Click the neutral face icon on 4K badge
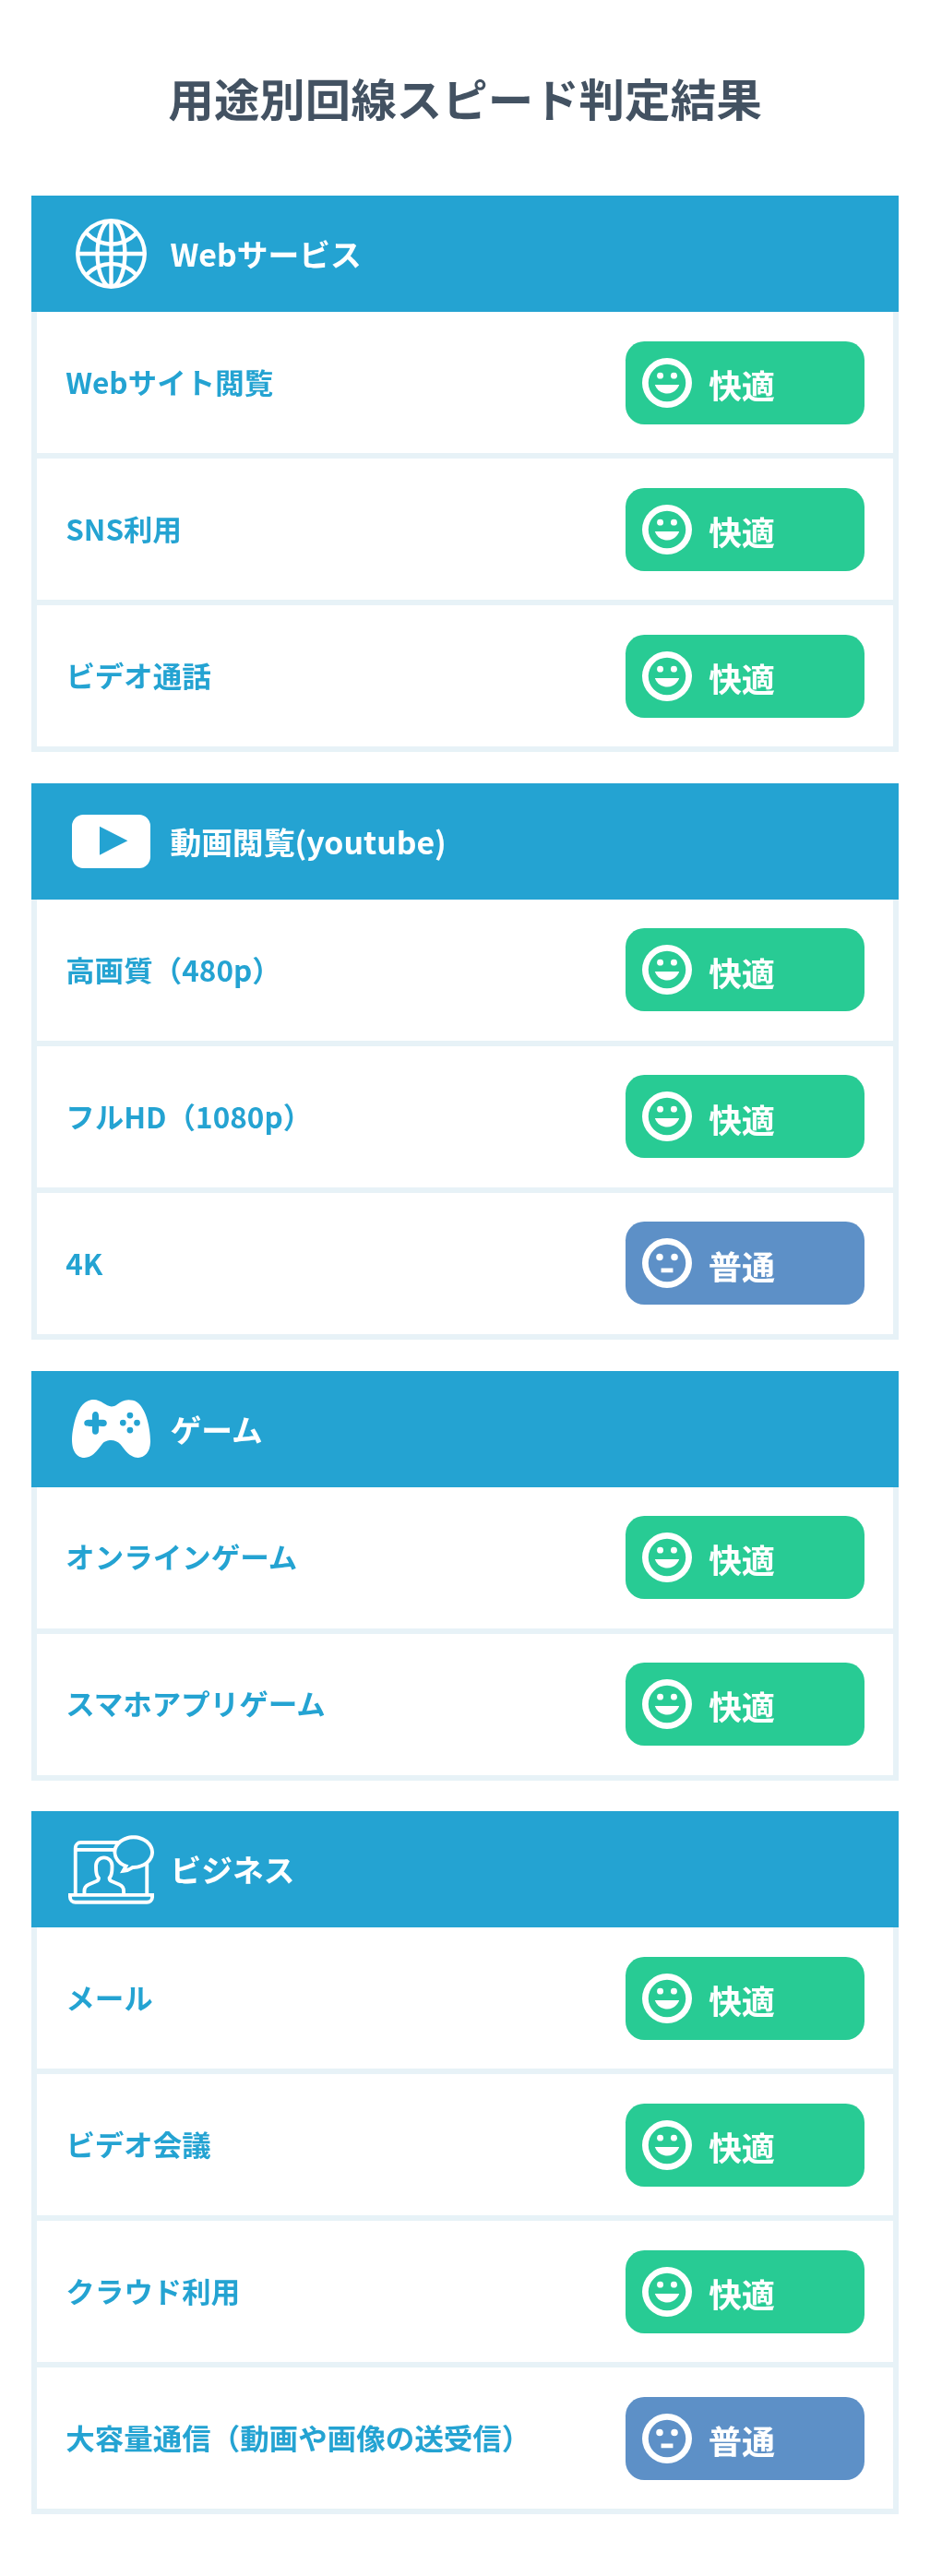The image size is (930, 2576). pos(667,1263)
